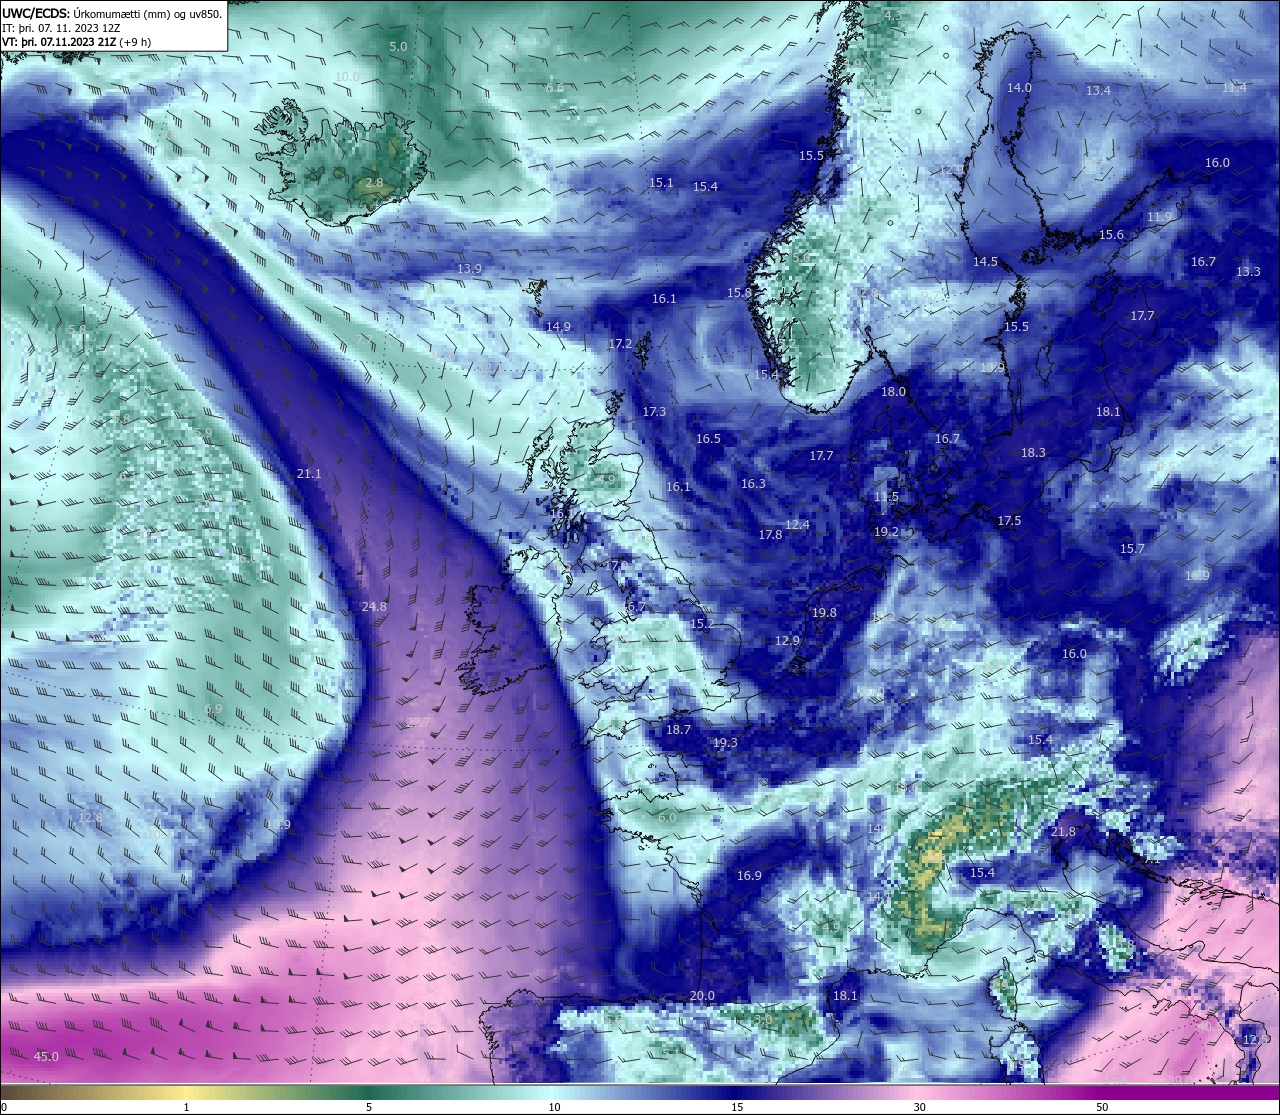Click the 14.5 value over Sweden
Viewport: 1280px width, 1115px height.
click(x=985, y=261)
